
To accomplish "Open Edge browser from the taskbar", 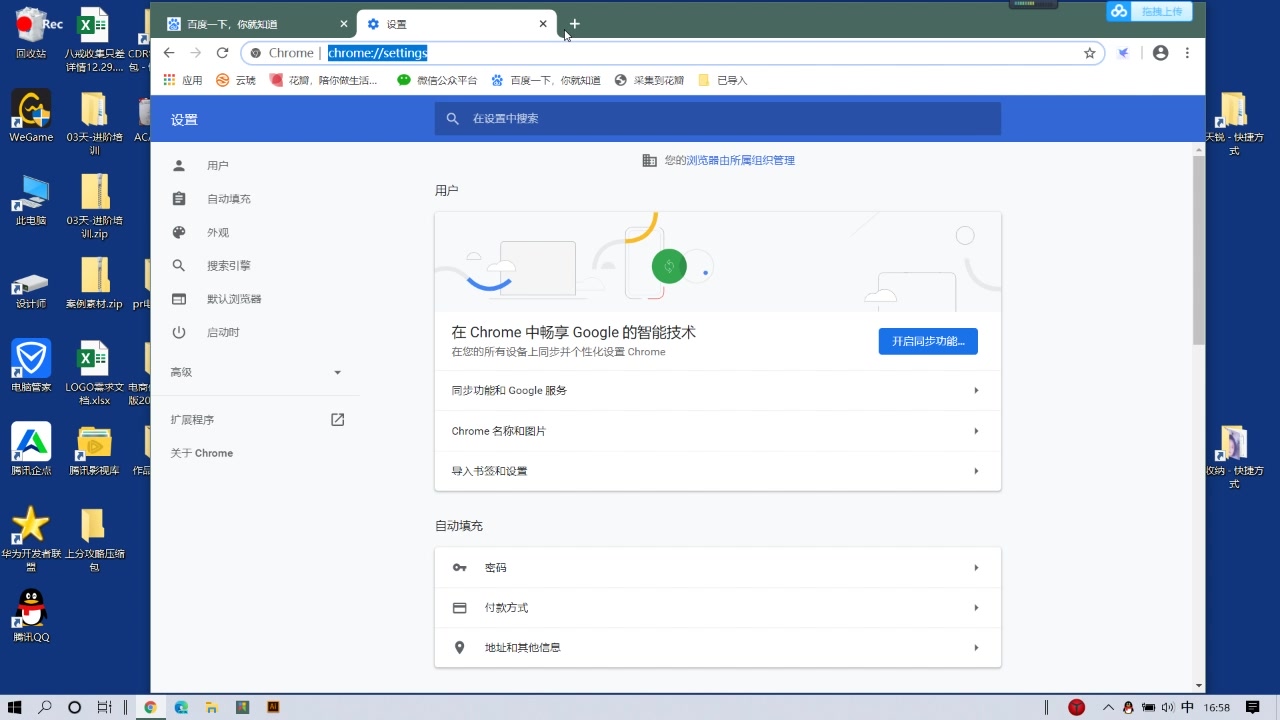I will (181, 707).
